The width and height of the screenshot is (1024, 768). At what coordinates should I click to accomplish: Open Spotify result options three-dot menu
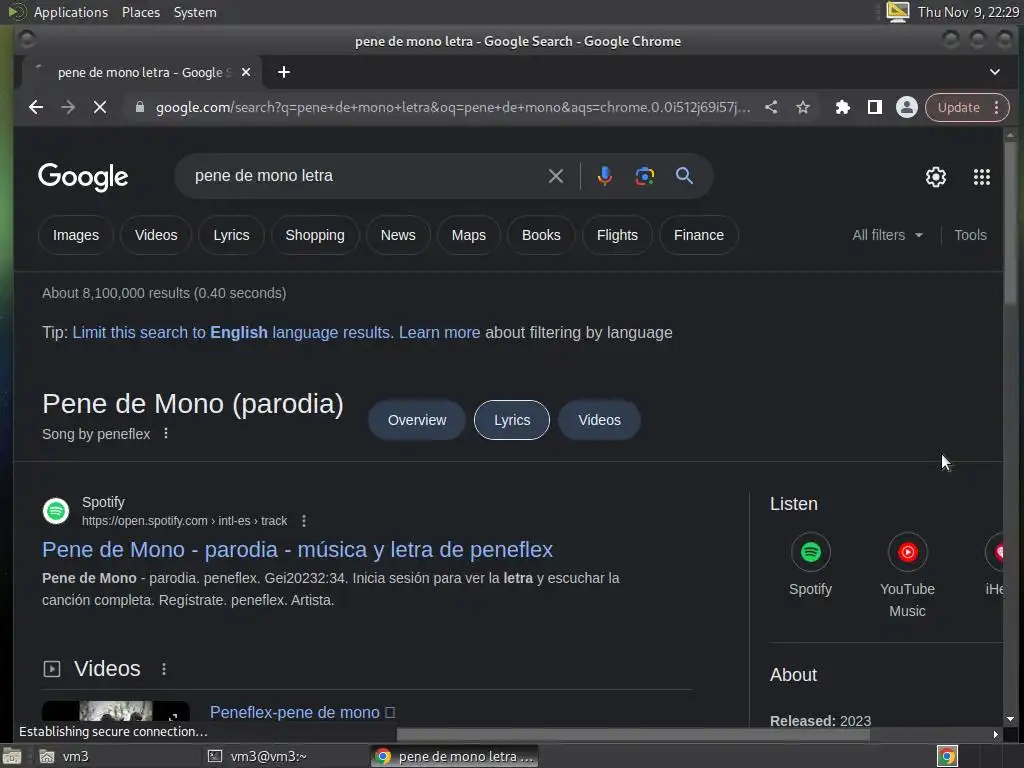coord(304,520)
